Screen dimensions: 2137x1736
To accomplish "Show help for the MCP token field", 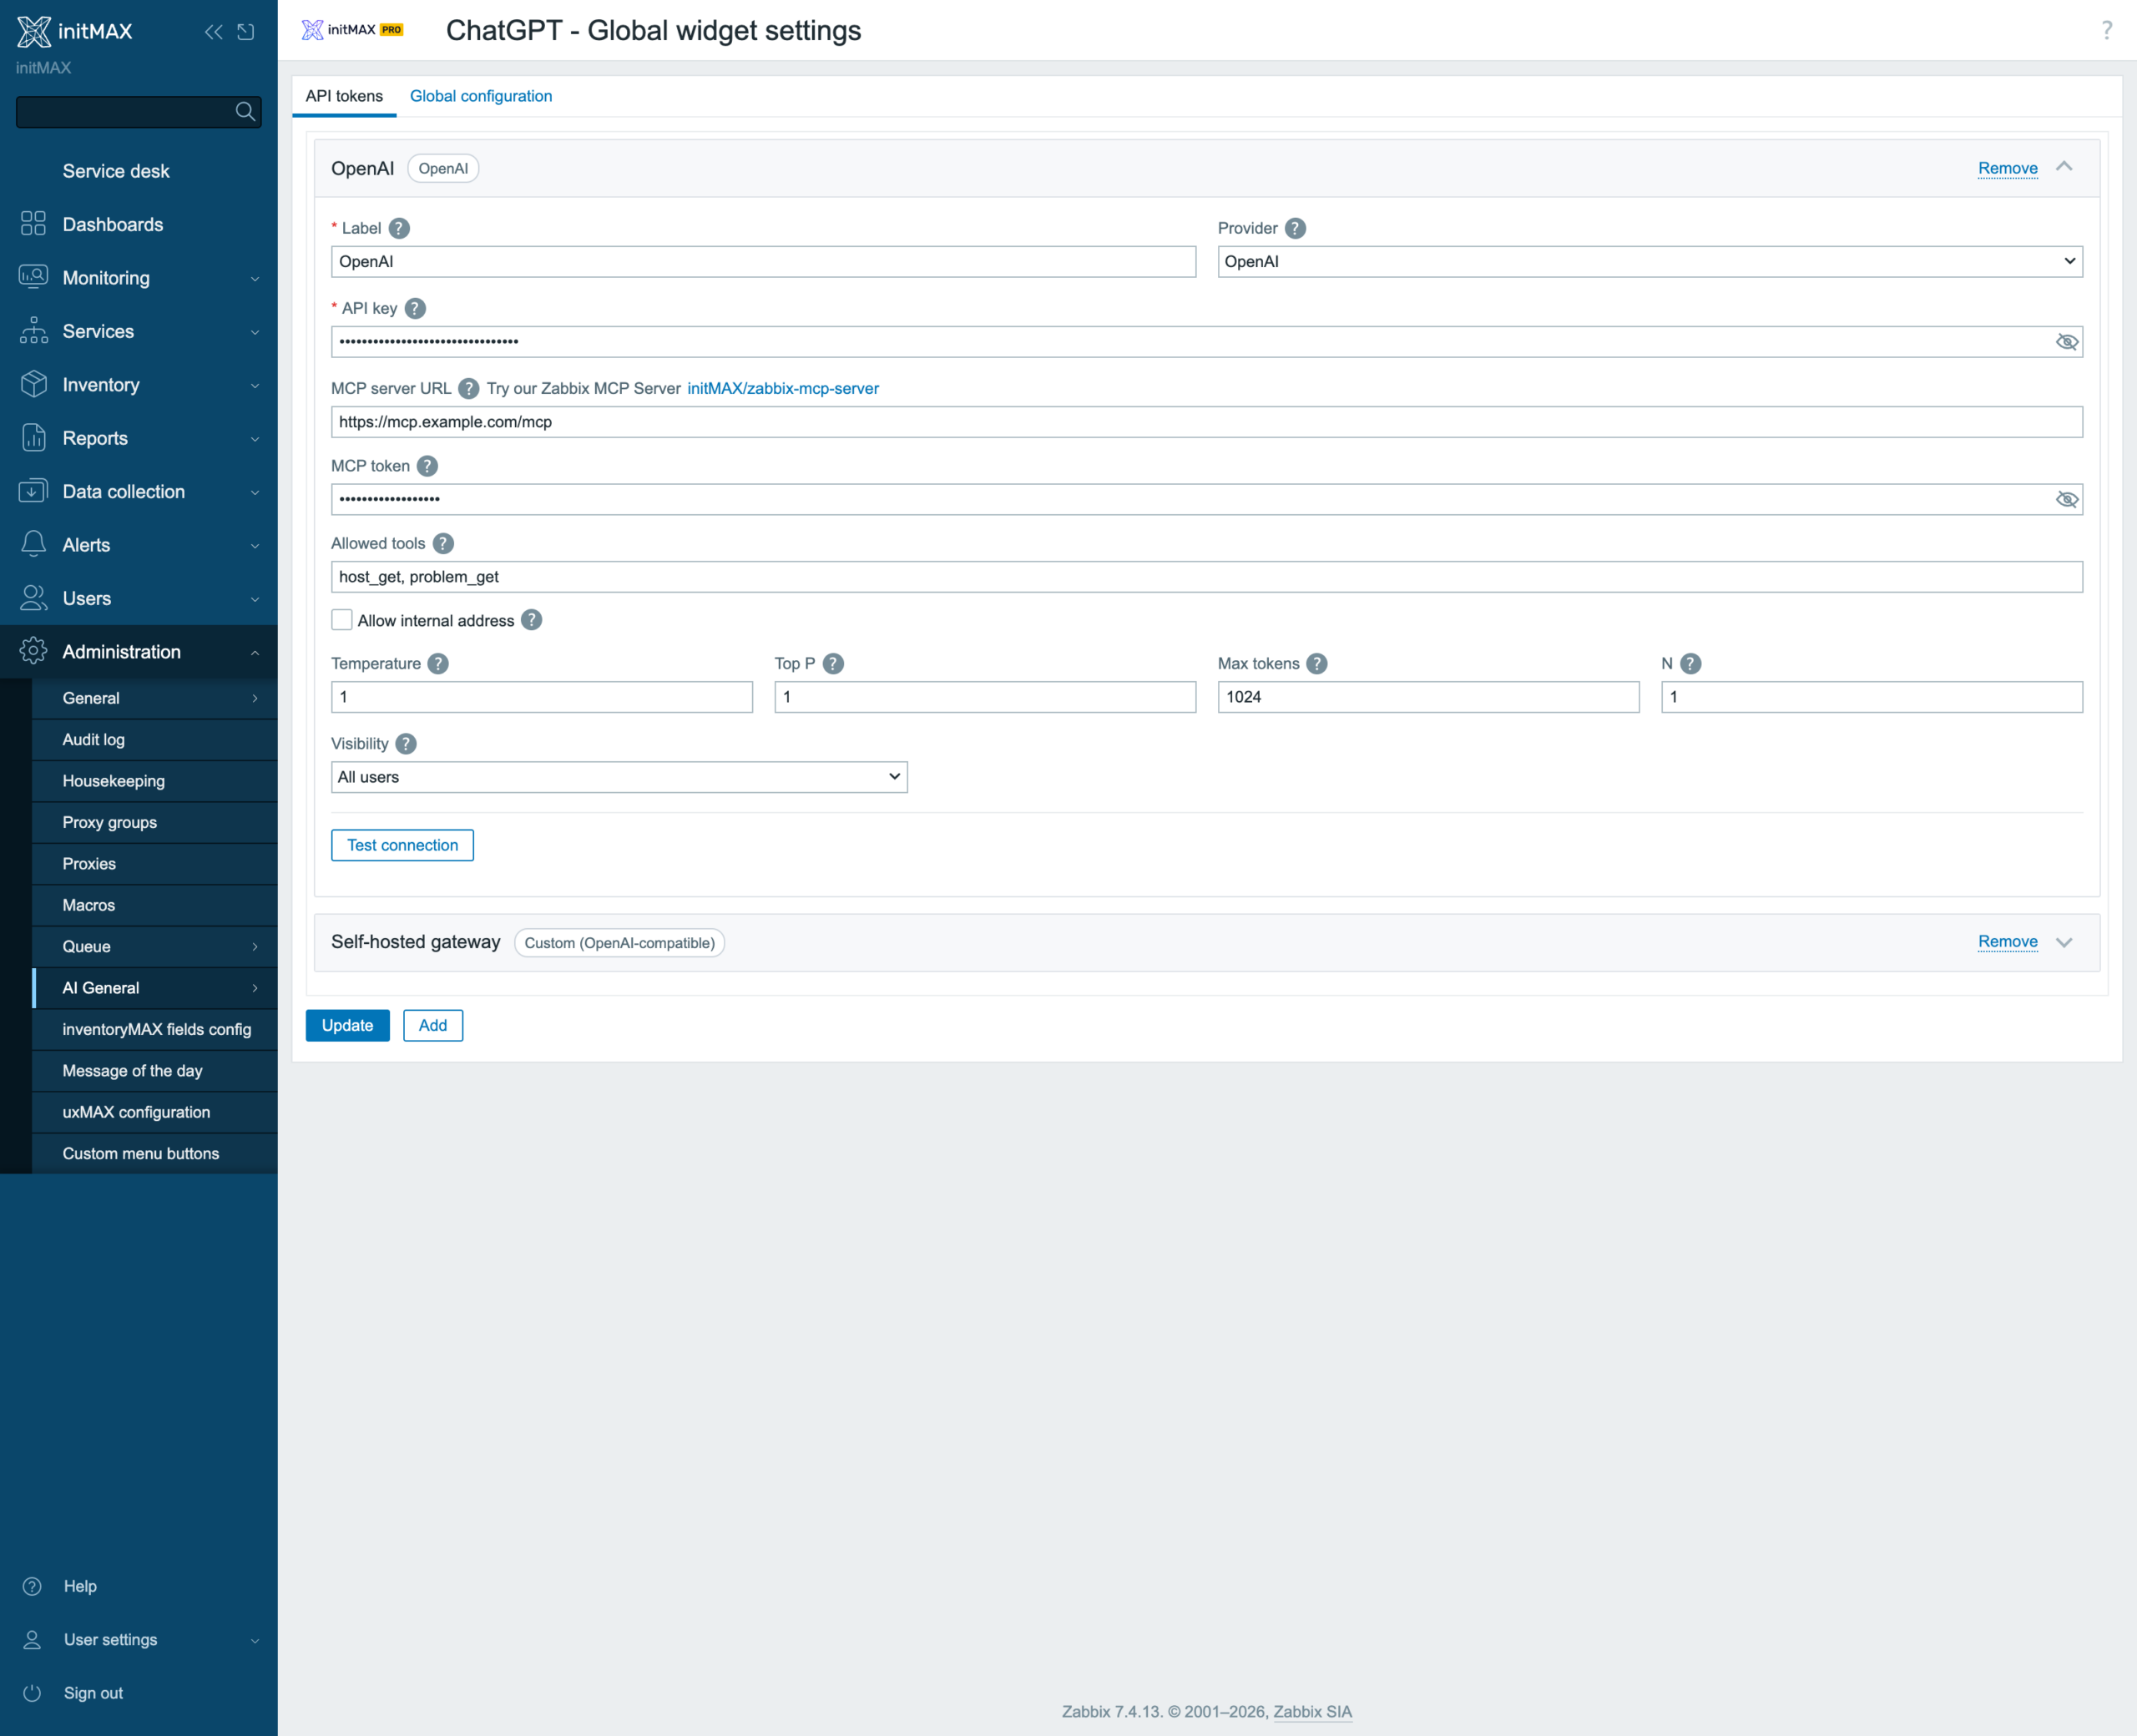I will [x=427, y=466].
